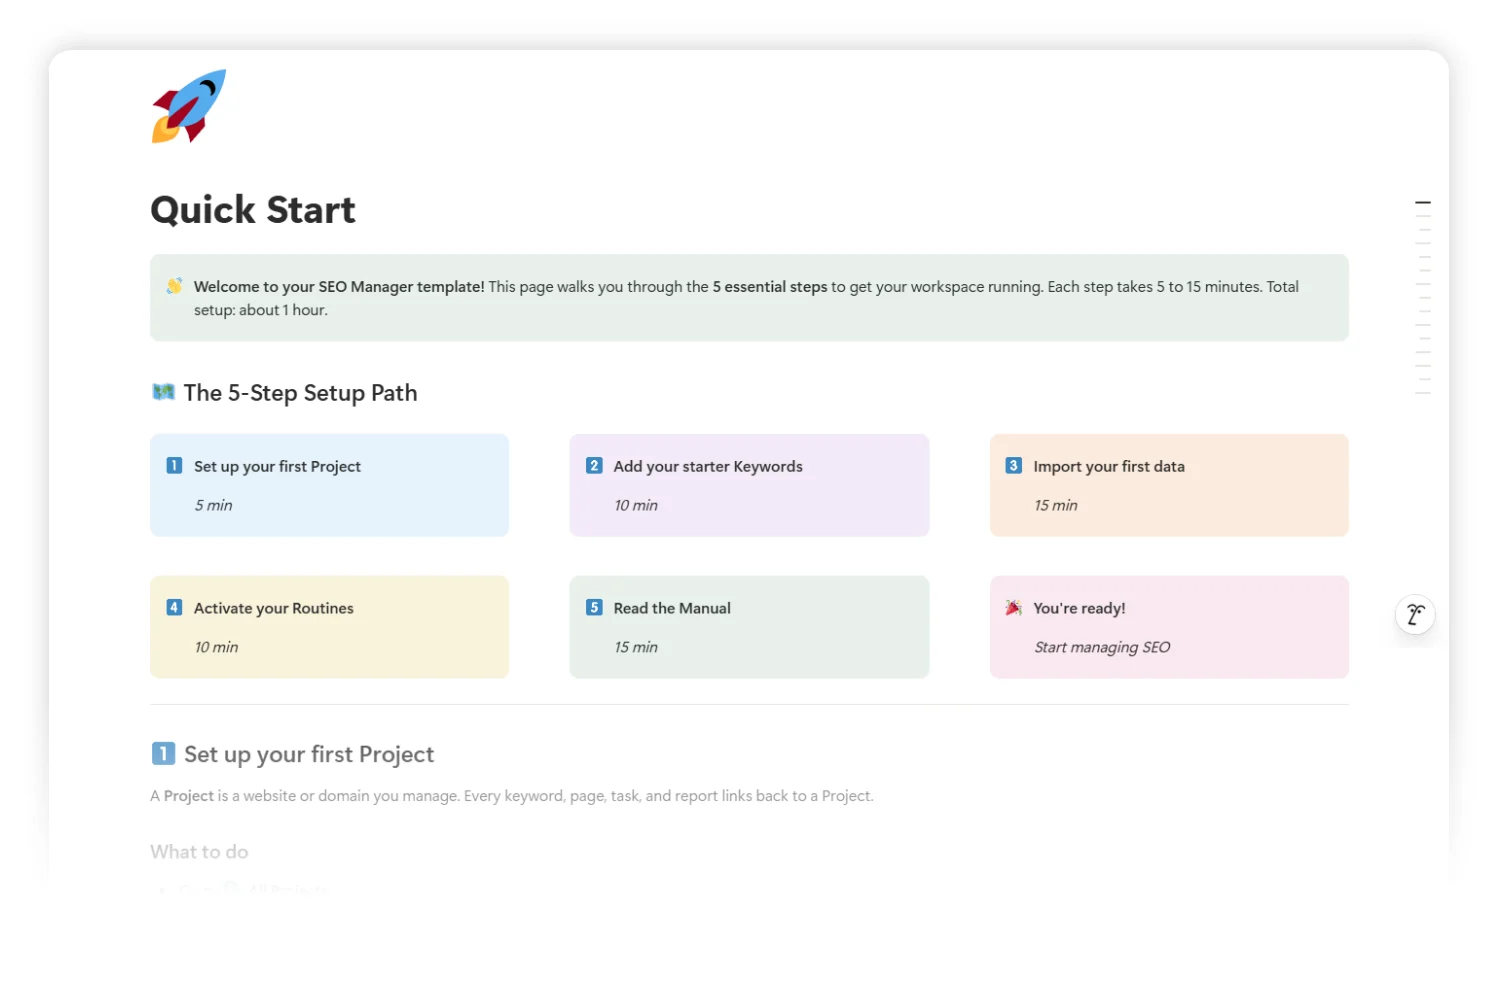Click the map icon beside 5-Step Setup Path
The width and height of the screenshot is (1500, 1000).
163,392
